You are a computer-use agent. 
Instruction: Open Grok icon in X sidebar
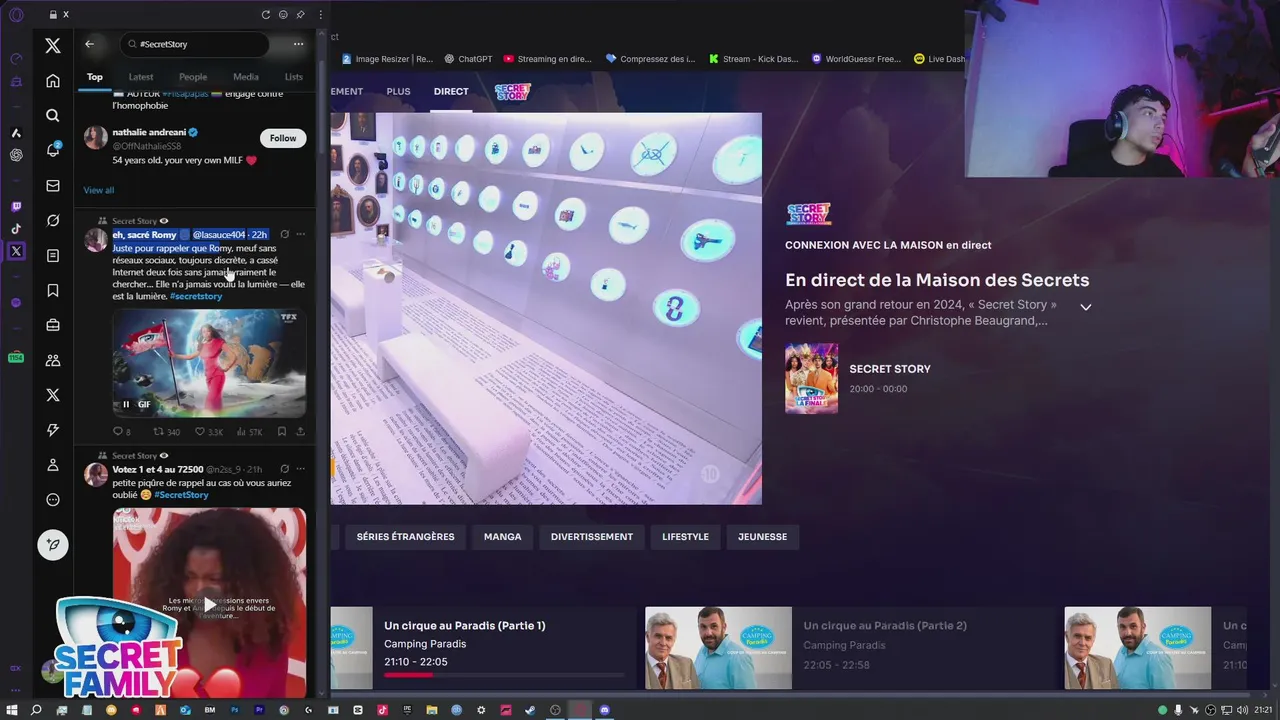[53, 221]
